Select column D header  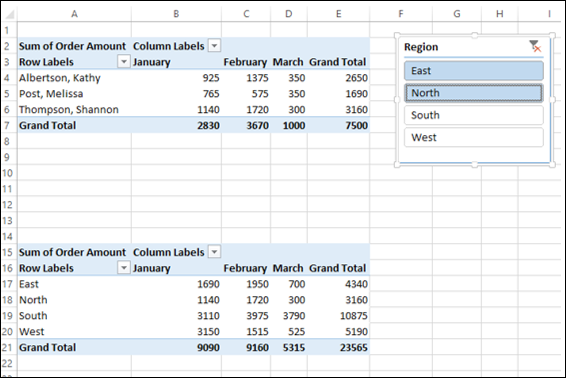289,14
